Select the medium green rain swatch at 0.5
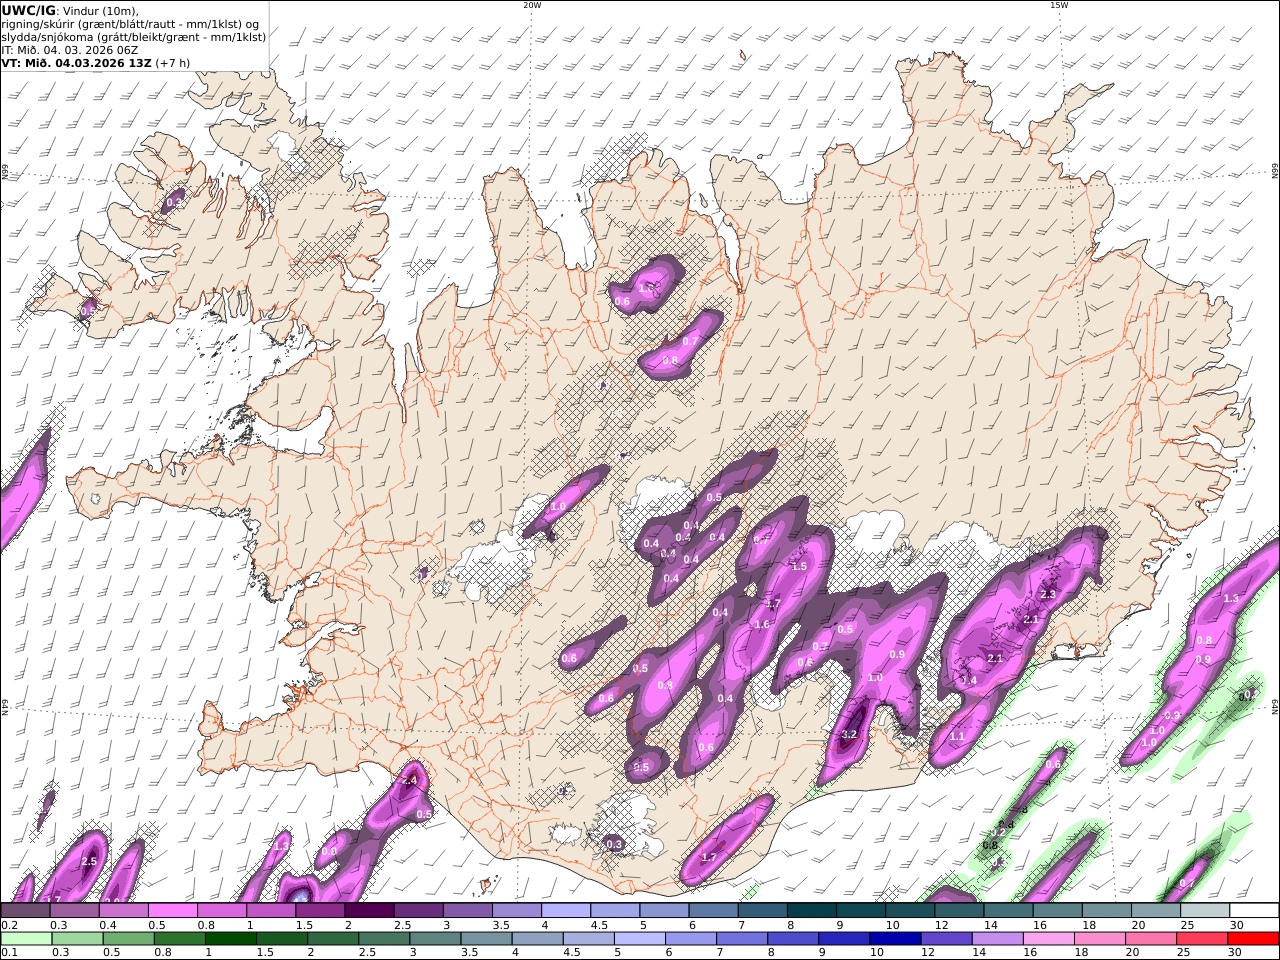 128,938
